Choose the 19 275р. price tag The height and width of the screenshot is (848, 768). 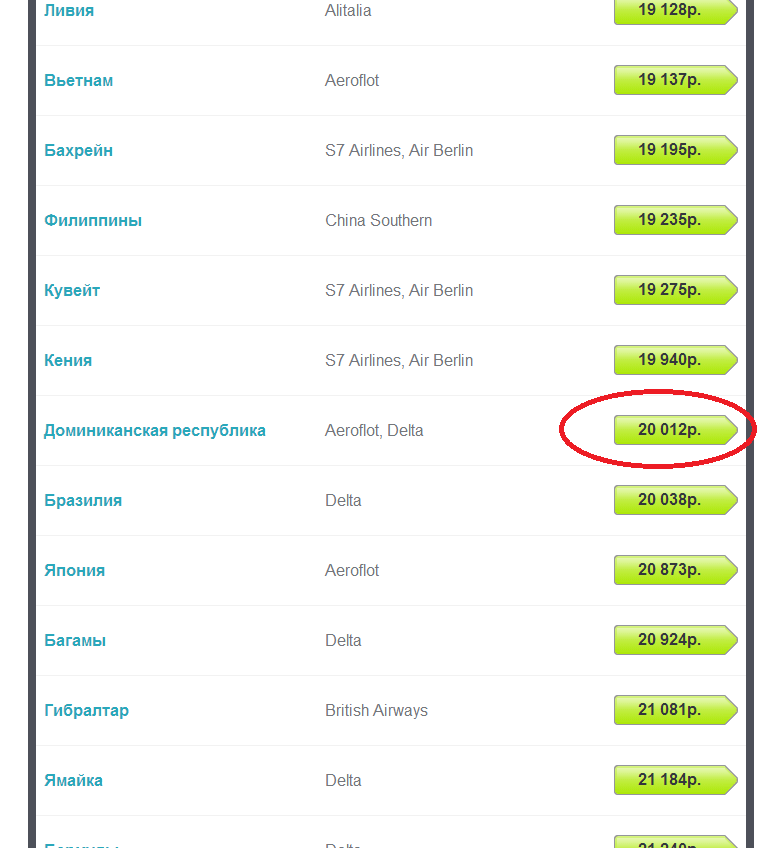click(676, 290)
